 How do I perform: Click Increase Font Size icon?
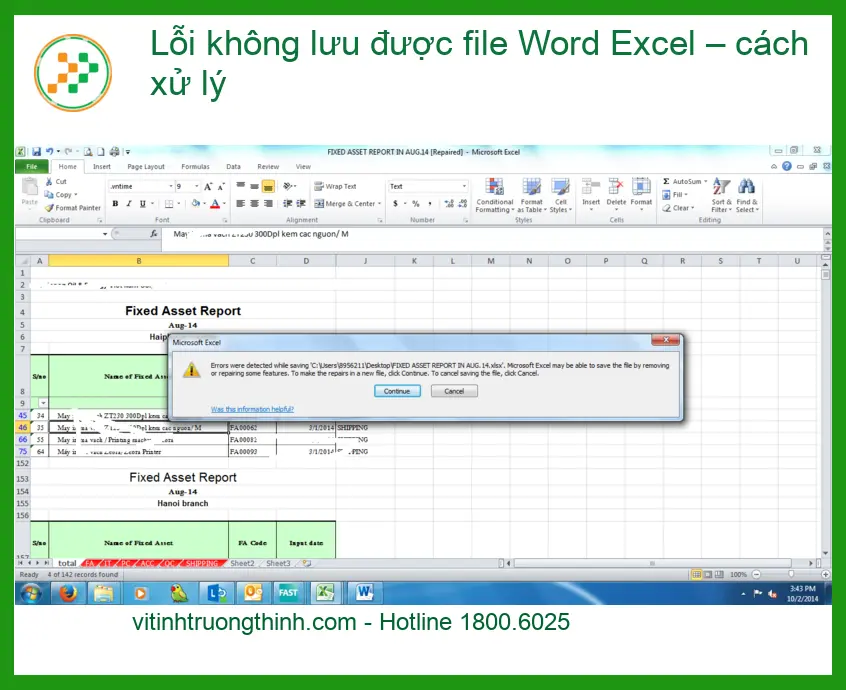[208, 186]
